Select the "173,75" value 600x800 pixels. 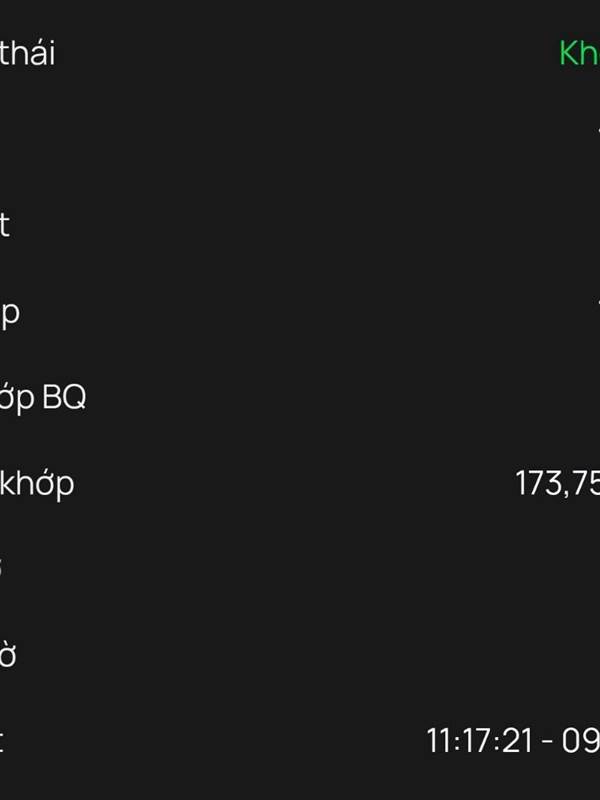(x=557, y=484)
